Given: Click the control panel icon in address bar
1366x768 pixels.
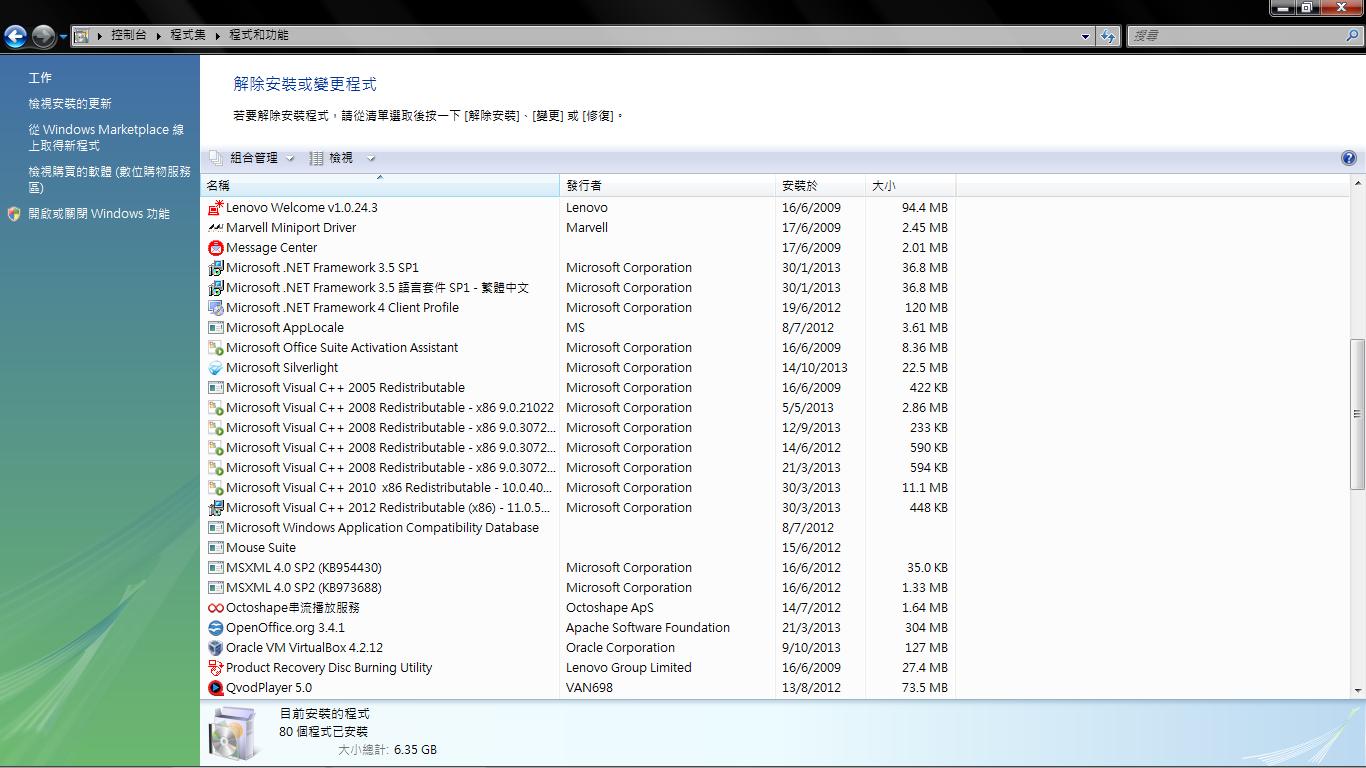Looking at the screenshot, I should (82, 36).
